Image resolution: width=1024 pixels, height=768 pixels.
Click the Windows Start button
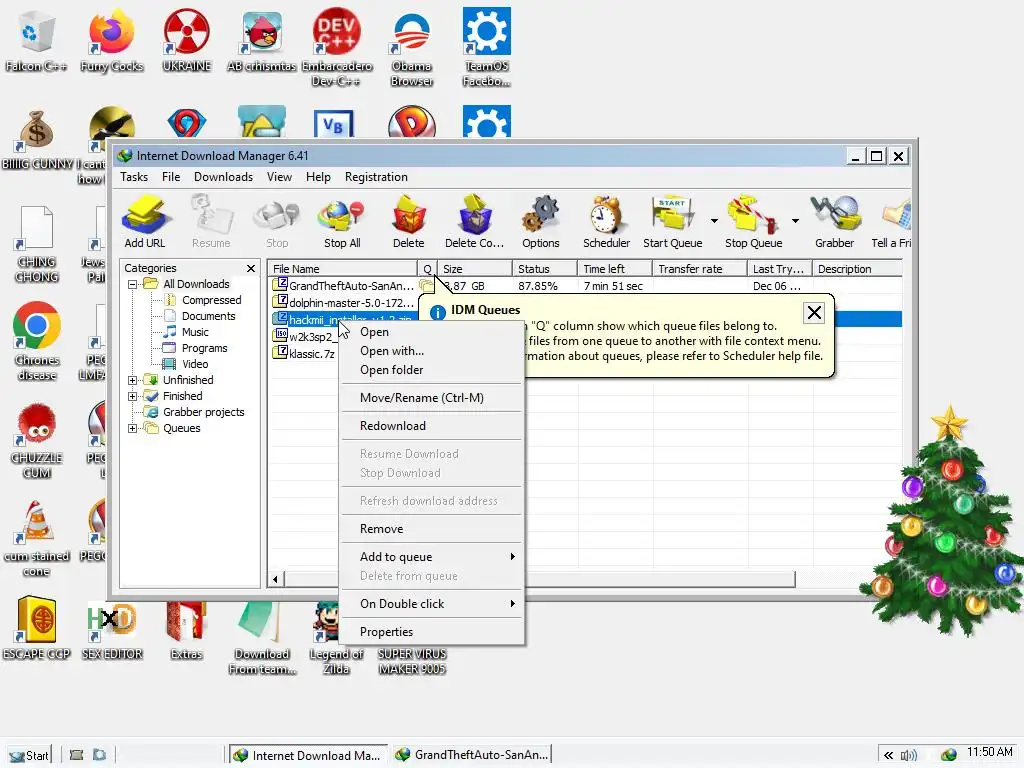point(29,755)
